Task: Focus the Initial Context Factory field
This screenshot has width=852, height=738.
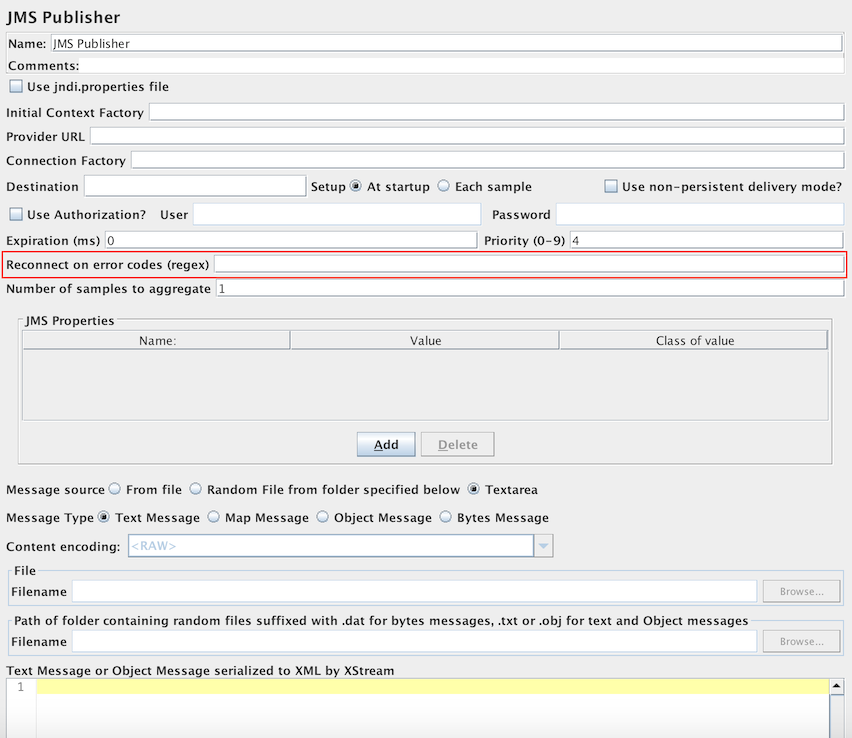Action: pyautogui.click(x=496, y=112)
